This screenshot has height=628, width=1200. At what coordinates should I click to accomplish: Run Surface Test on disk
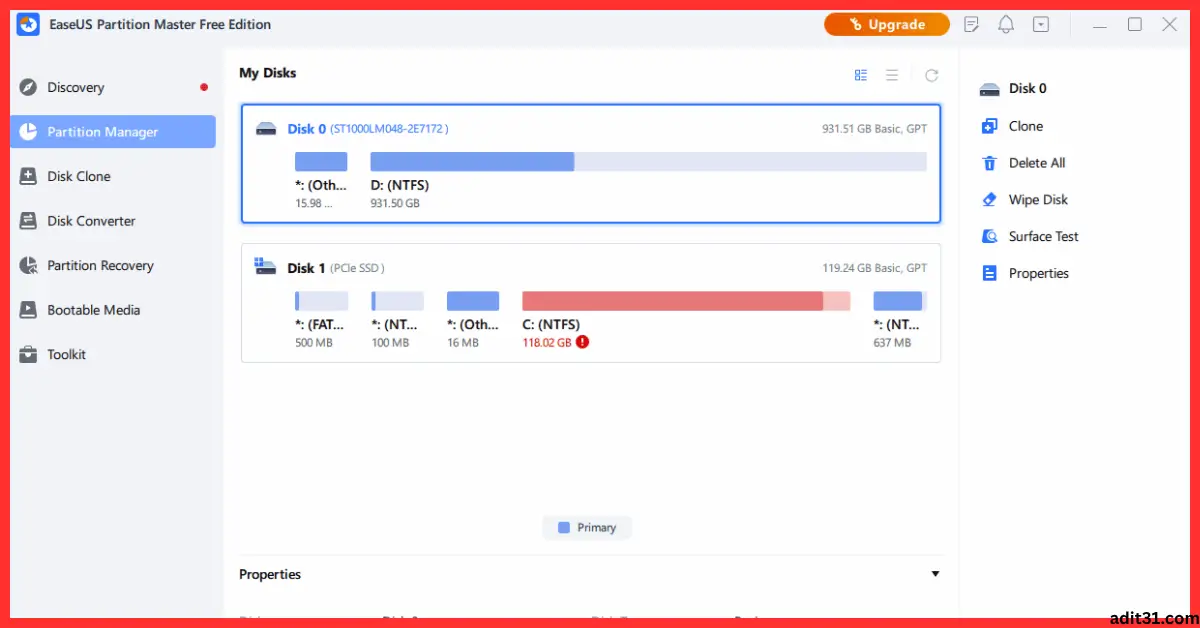point(1043,237)
